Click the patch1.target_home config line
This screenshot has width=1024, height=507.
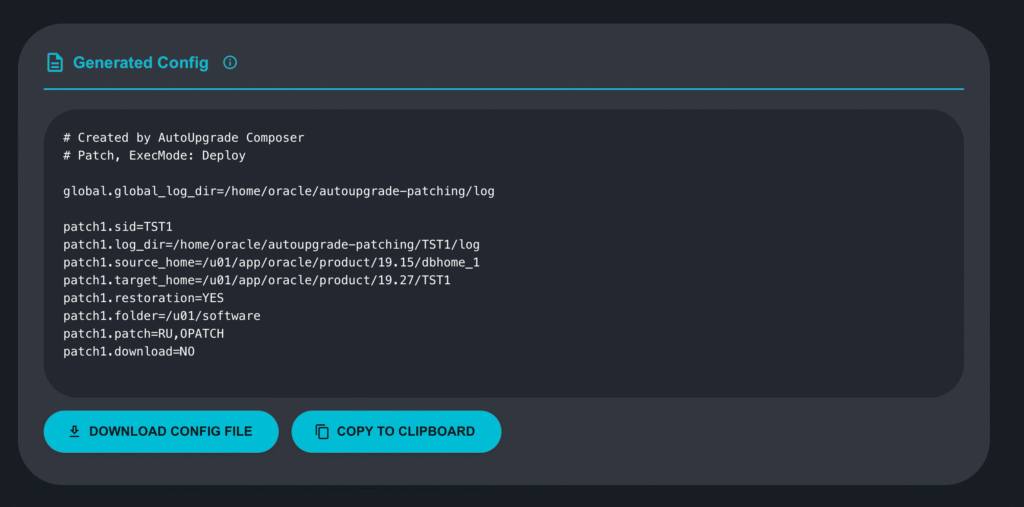point(257,281)
